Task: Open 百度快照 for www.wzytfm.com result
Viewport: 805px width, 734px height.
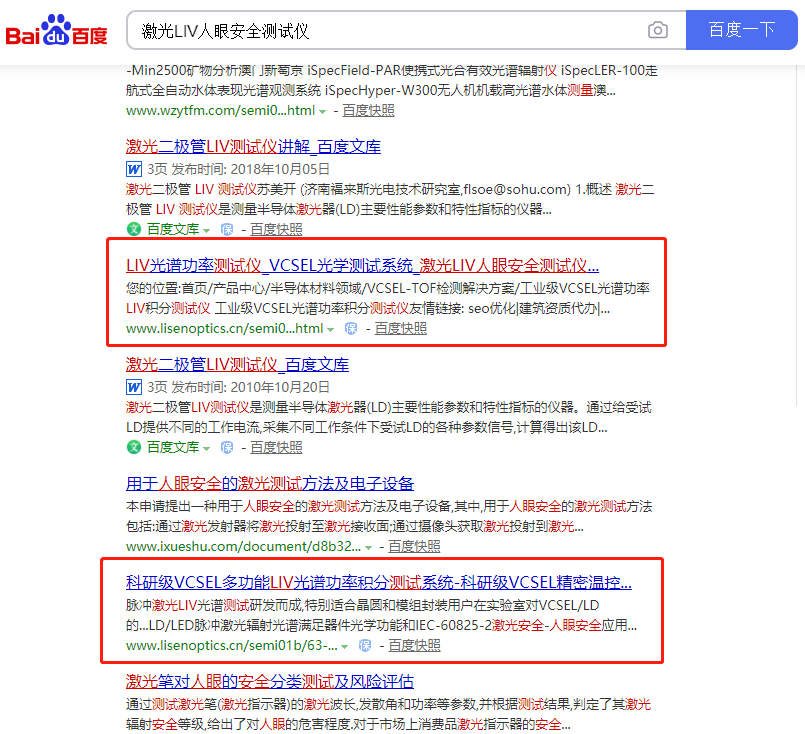Action: click(368, 110)
